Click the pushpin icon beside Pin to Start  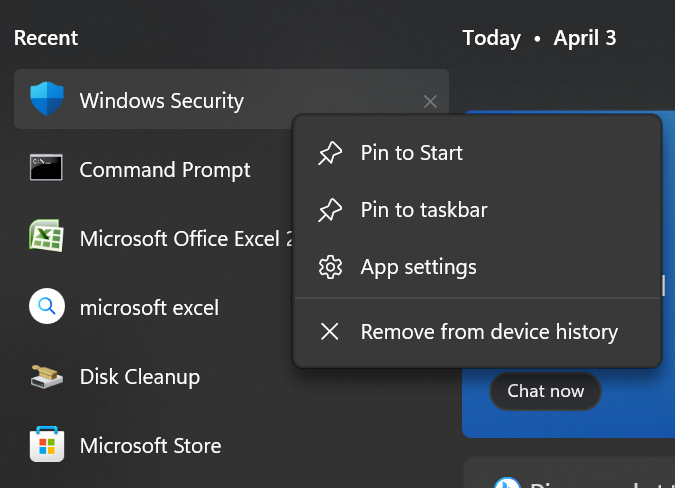pos(330,153)
